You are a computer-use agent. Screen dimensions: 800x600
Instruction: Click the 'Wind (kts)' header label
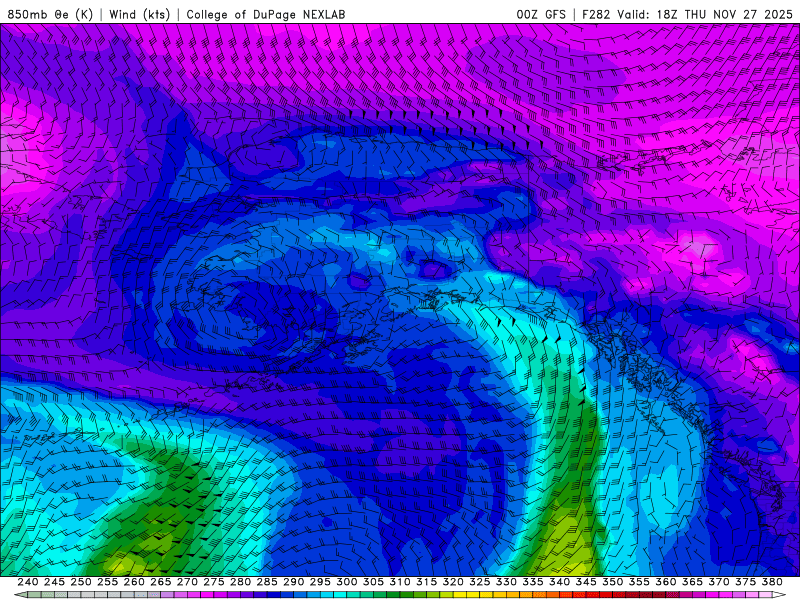[x=139, y=14]
